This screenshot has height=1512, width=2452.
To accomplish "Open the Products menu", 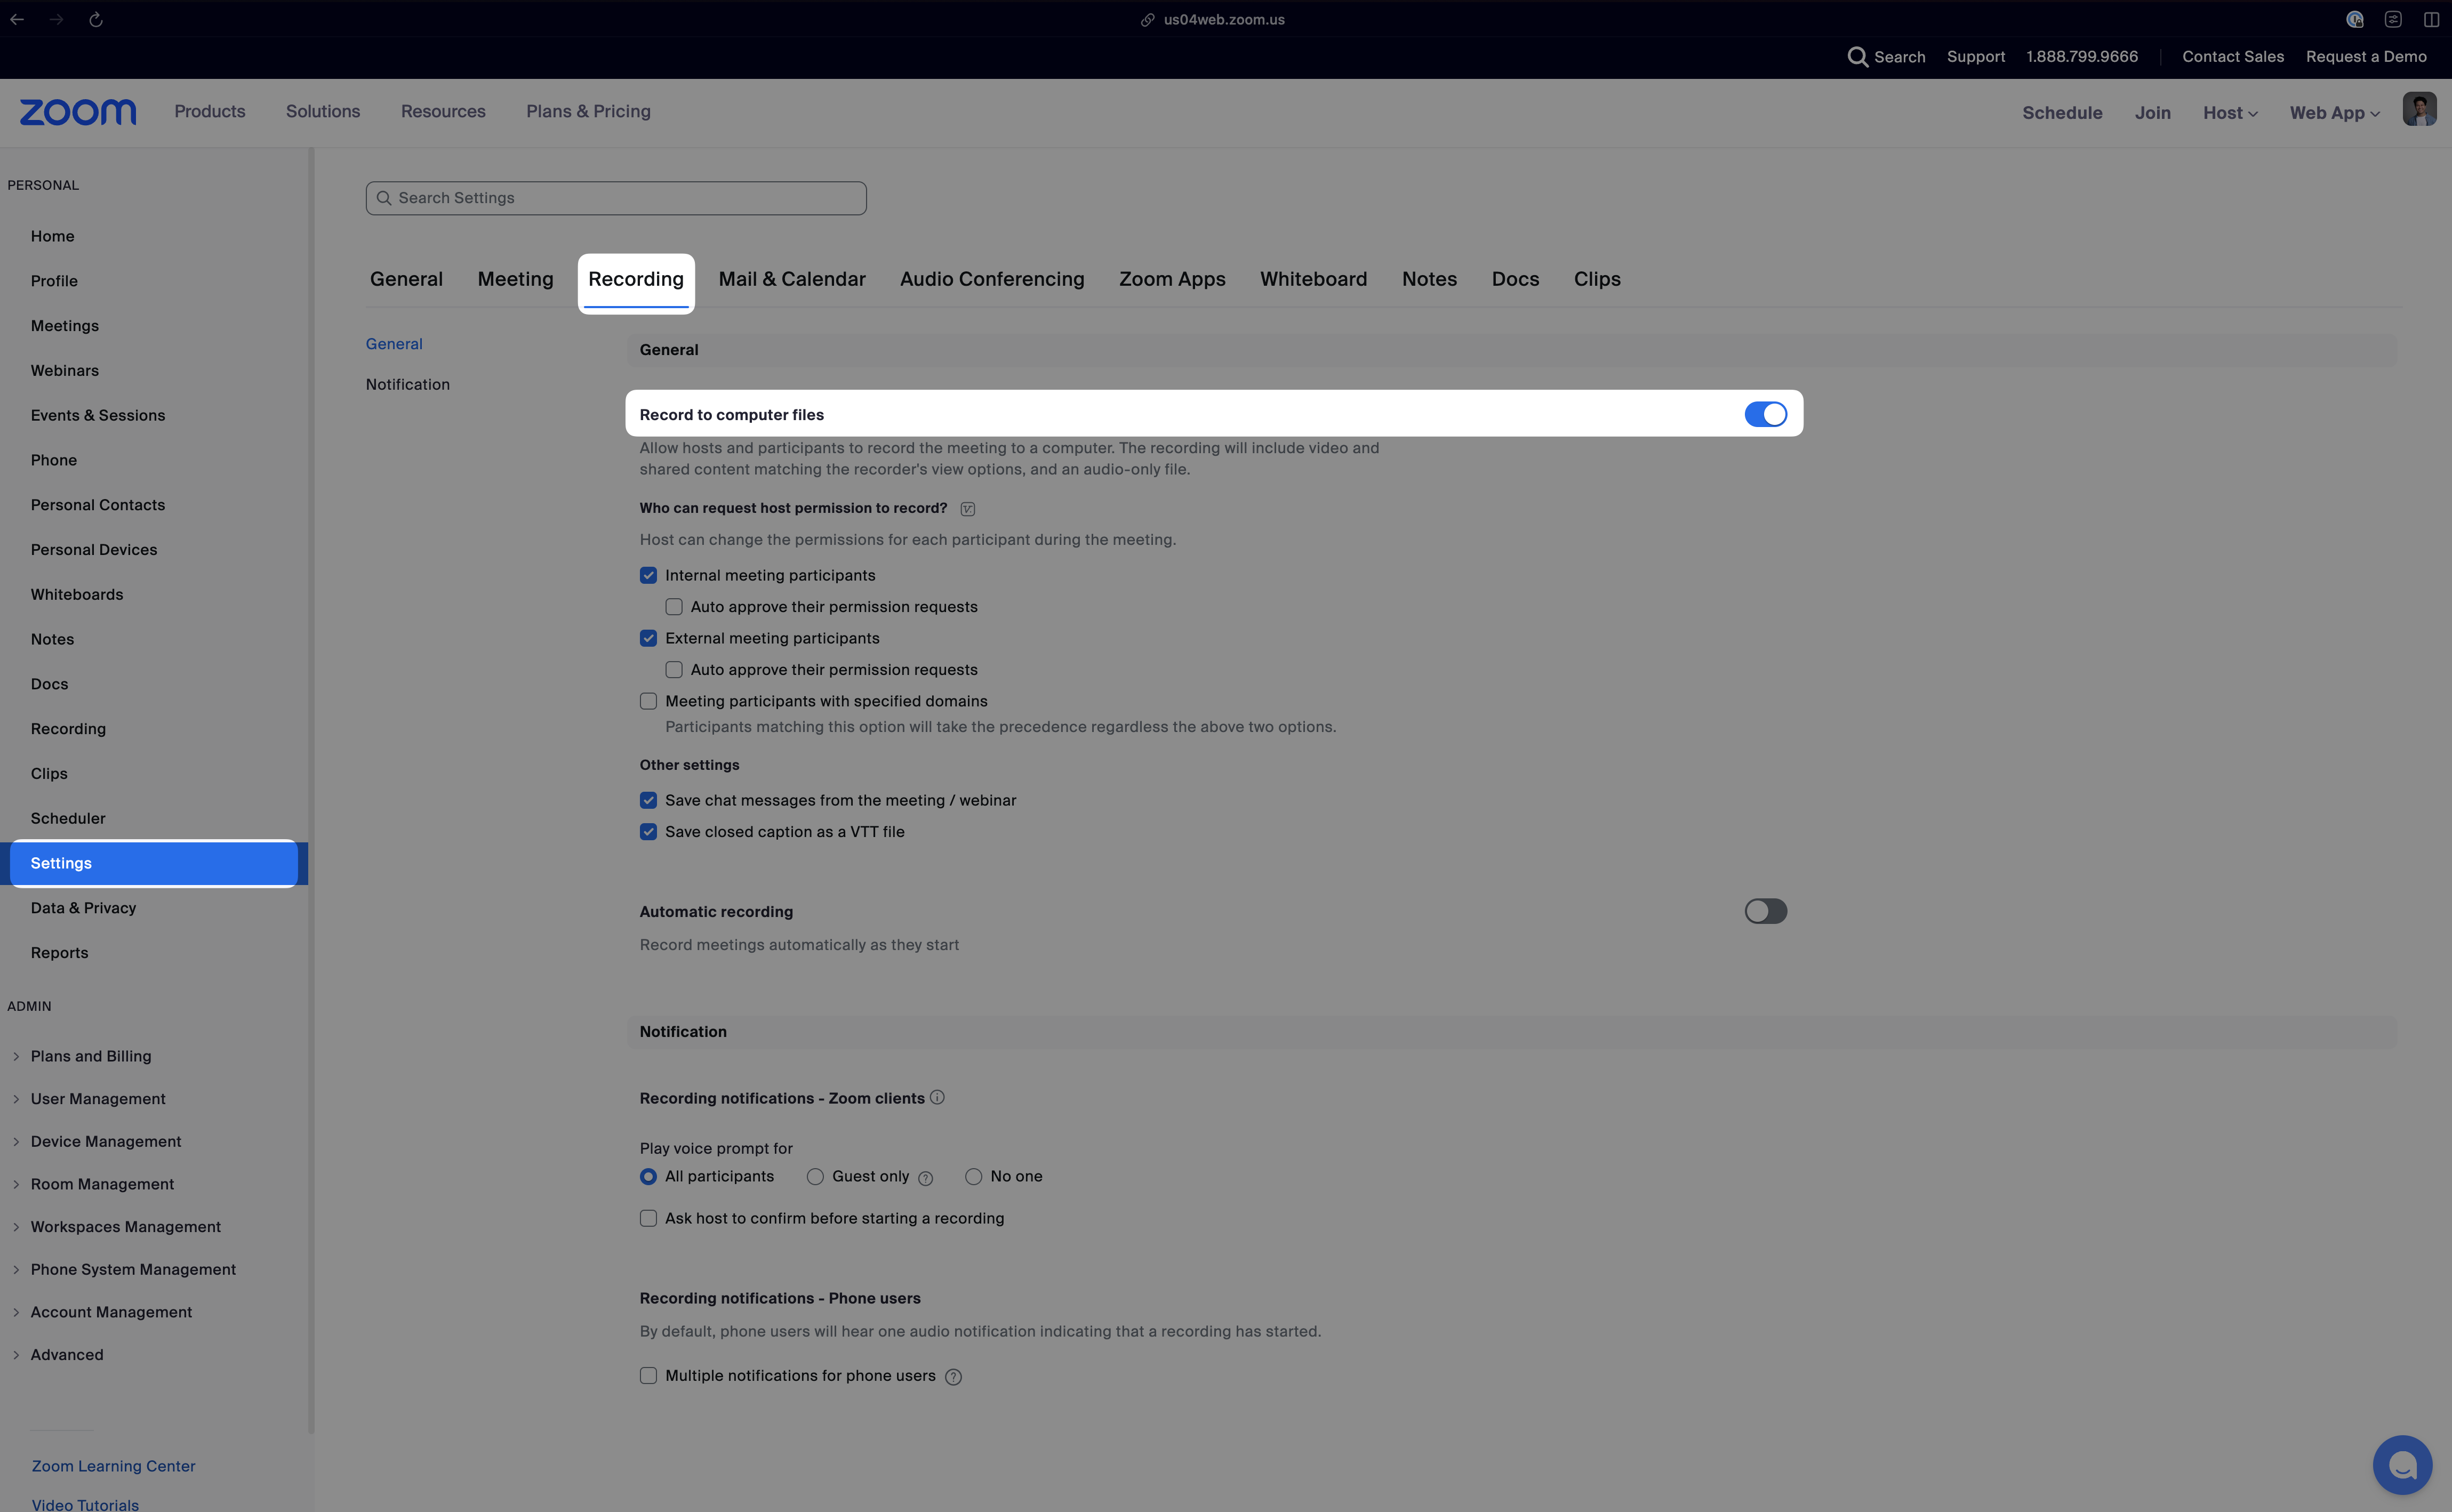I will [210, 112].
